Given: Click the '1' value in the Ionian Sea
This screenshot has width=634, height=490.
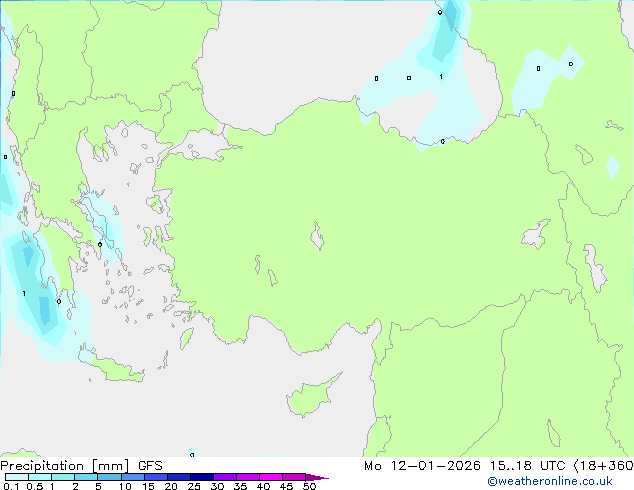Looking at the screenshot, I should pos(24,294).
